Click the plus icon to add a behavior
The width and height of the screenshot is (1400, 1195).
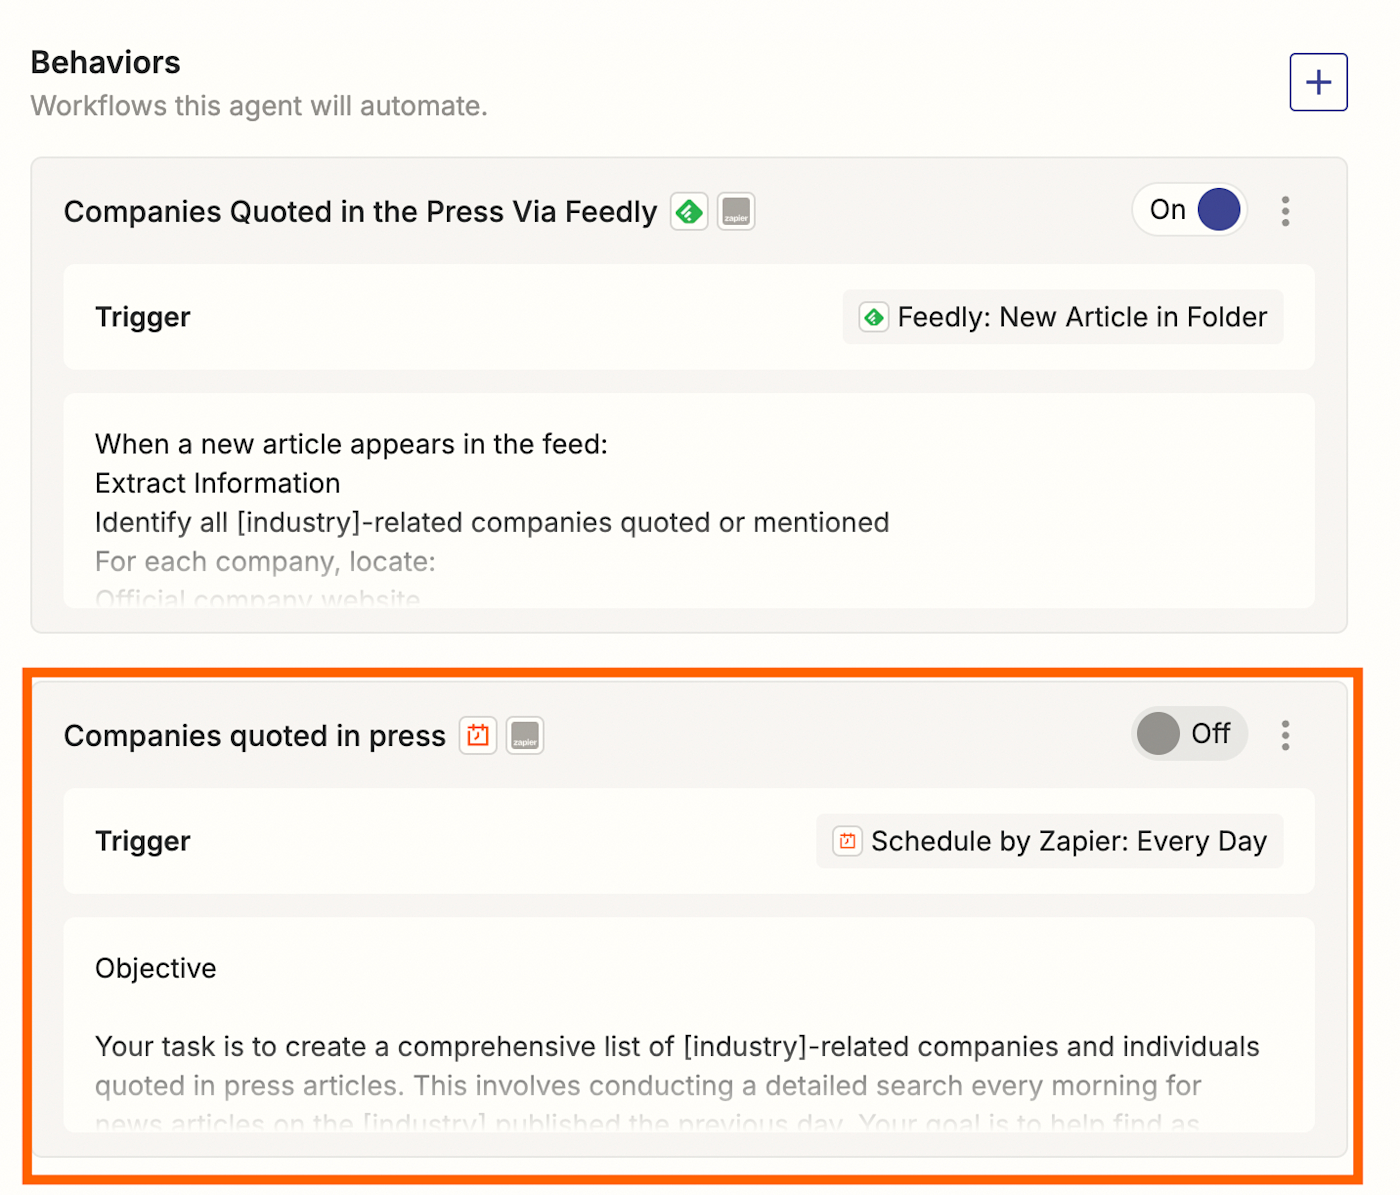[x=1318, y=82]
